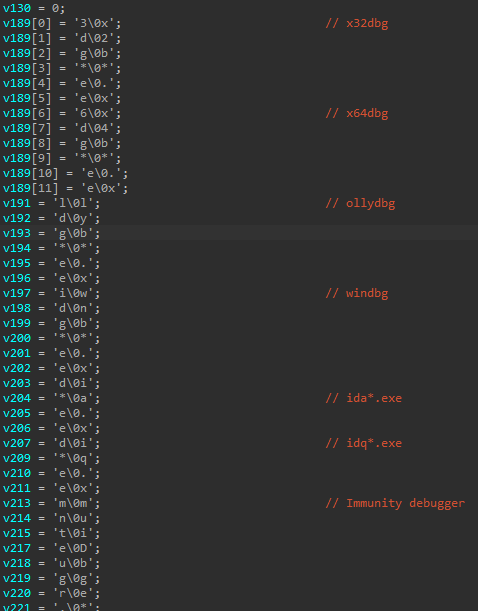Click variable v195
The image size is (478, 611).
click(x=17, y=263)
